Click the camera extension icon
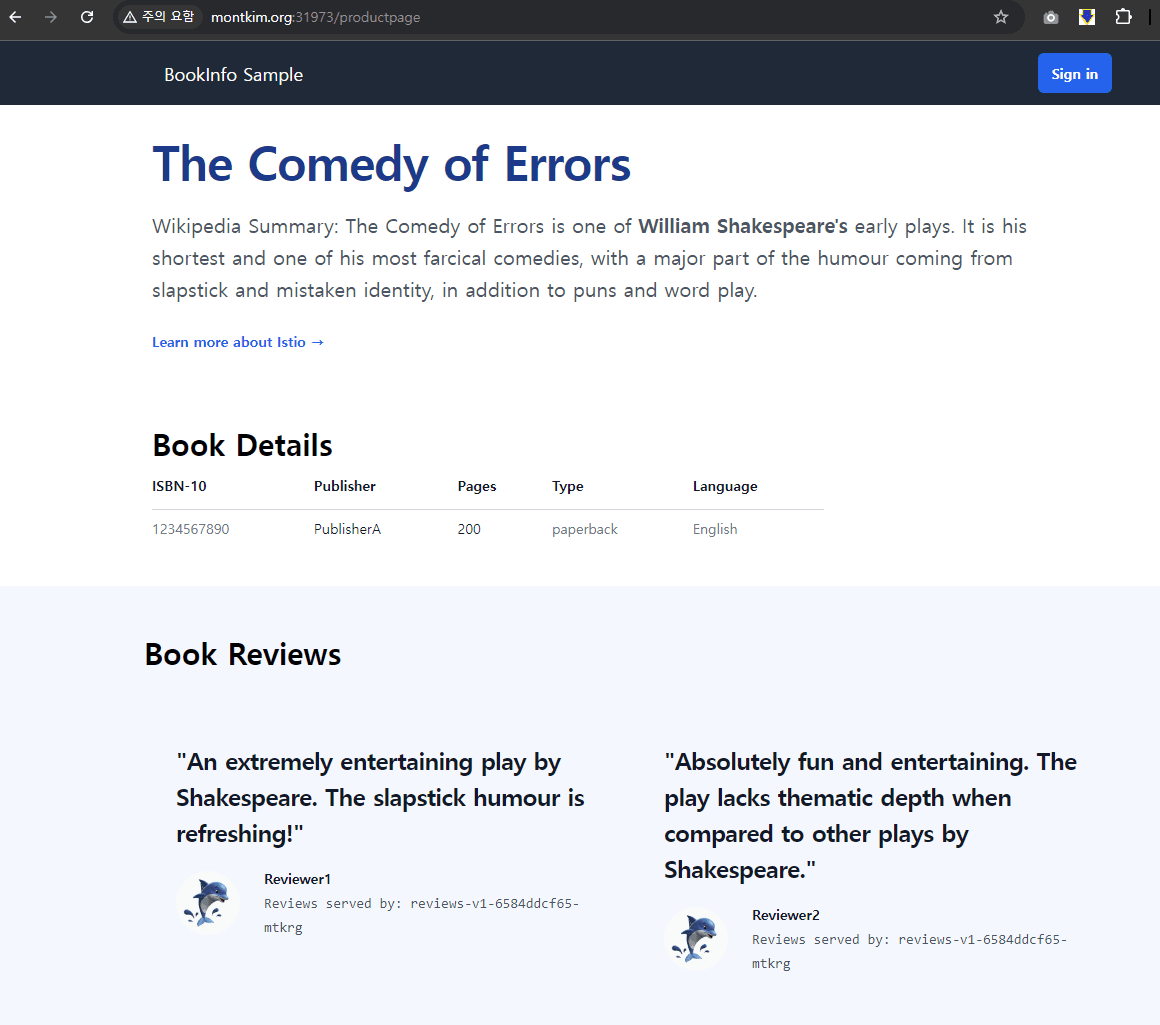This screenshot has width=1160, height=1025. (x=1050, y=17)
